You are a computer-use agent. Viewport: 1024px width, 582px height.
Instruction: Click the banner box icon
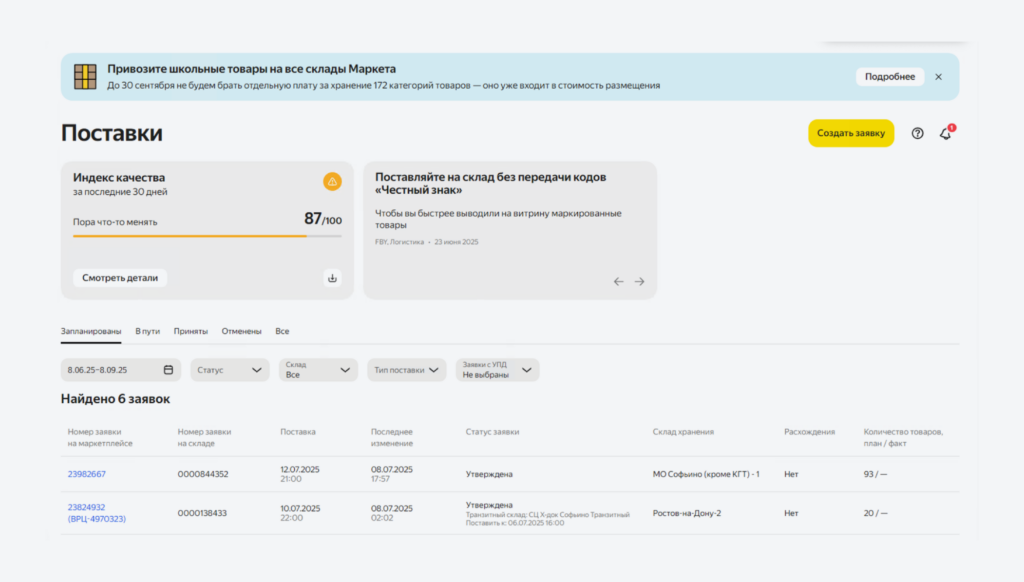(86, 77)
